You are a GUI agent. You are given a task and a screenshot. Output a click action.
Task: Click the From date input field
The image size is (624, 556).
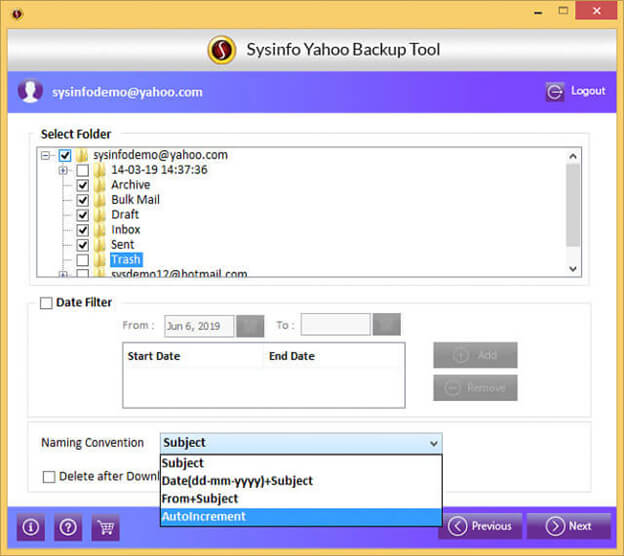(199, 326)
